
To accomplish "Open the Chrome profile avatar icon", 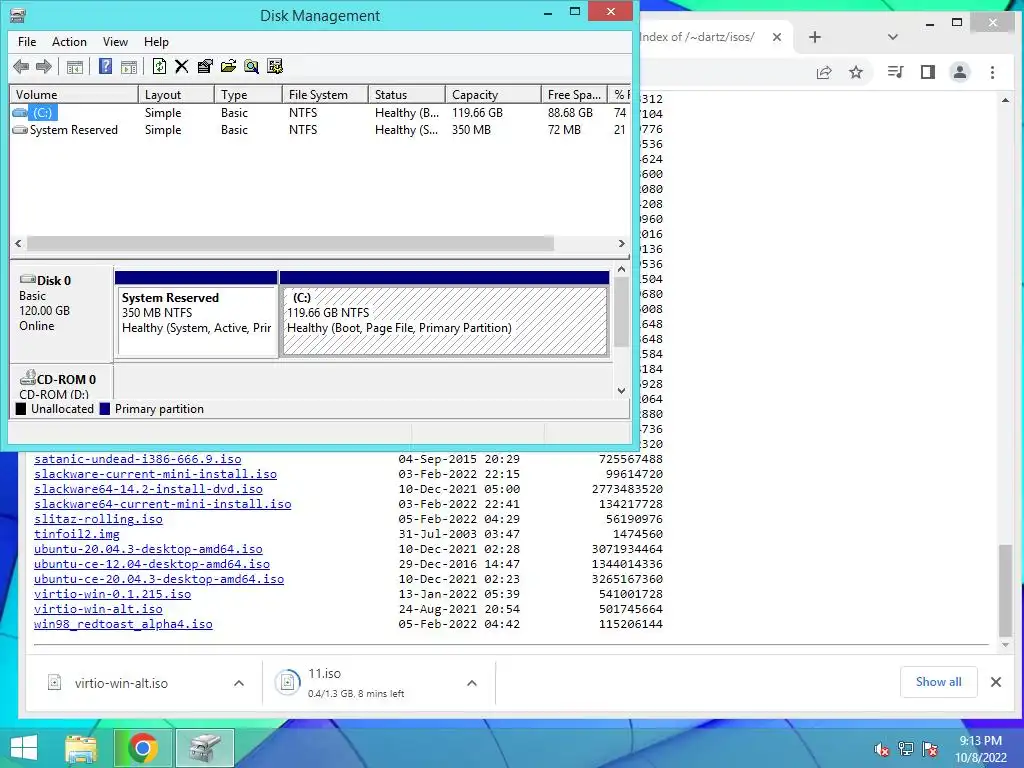I will pos(959,72).
